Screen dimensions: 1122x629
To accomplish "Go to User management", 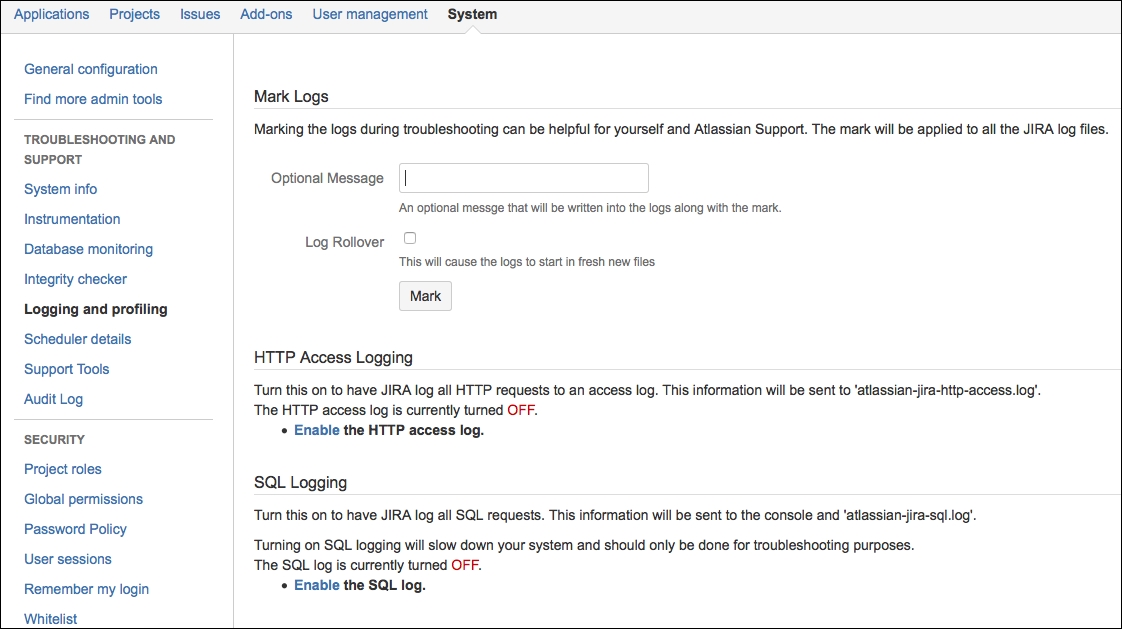I will coord(369,14).
